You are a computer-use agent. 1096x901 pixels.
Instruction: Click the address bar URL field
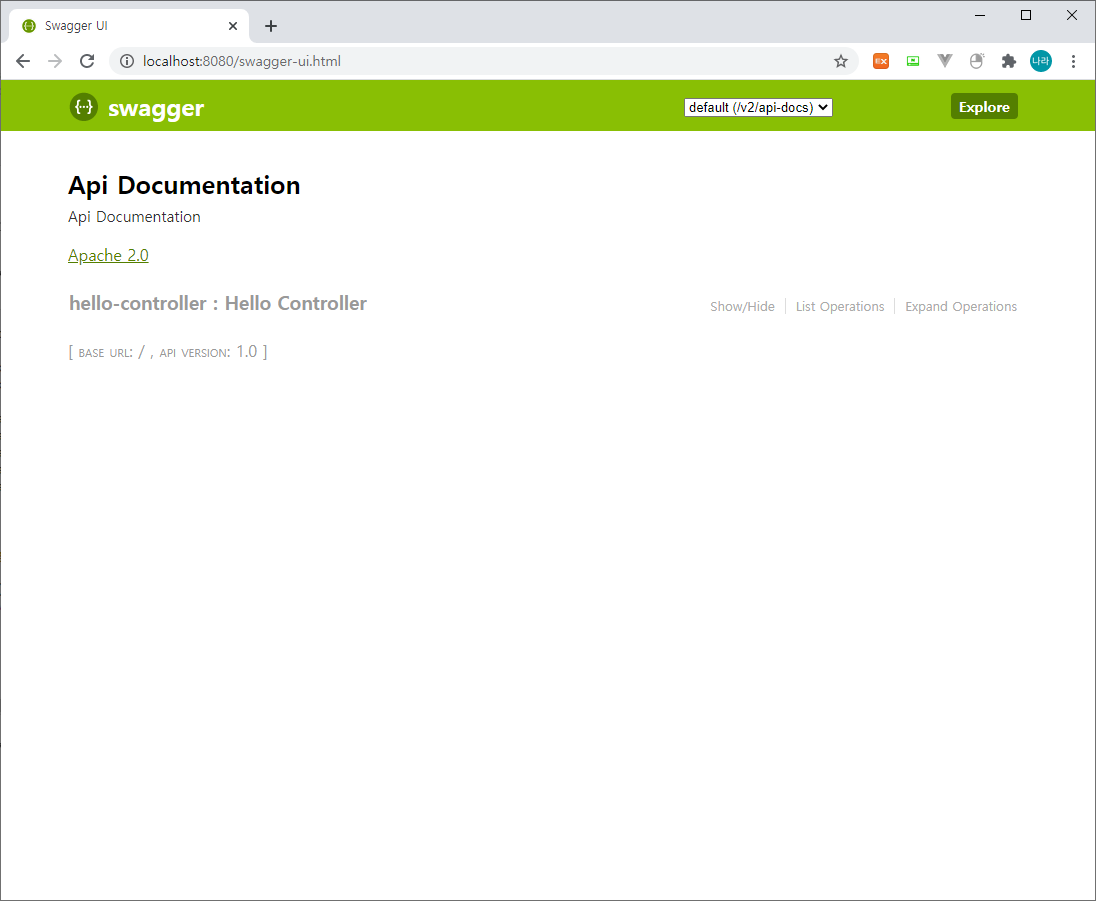click(x=482, y=62)
